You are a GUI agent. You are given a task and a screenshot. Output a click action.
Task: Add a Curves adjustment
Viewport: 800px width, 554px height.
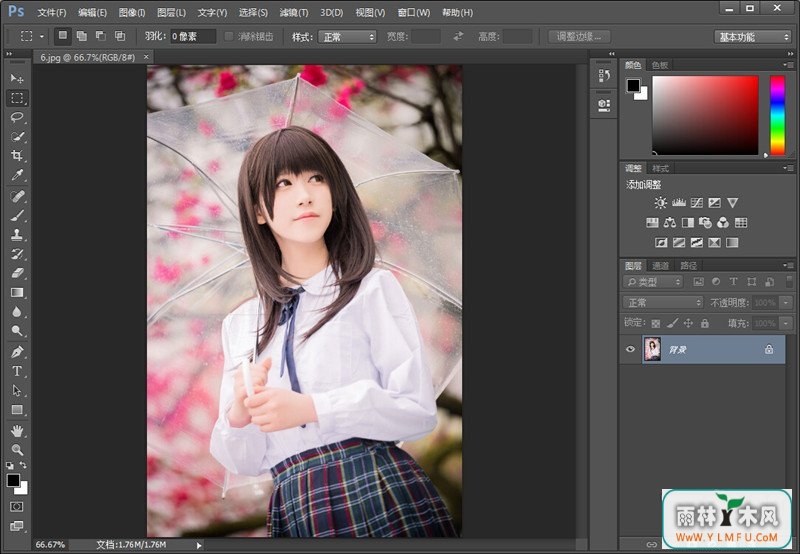(x=696, y=203)
